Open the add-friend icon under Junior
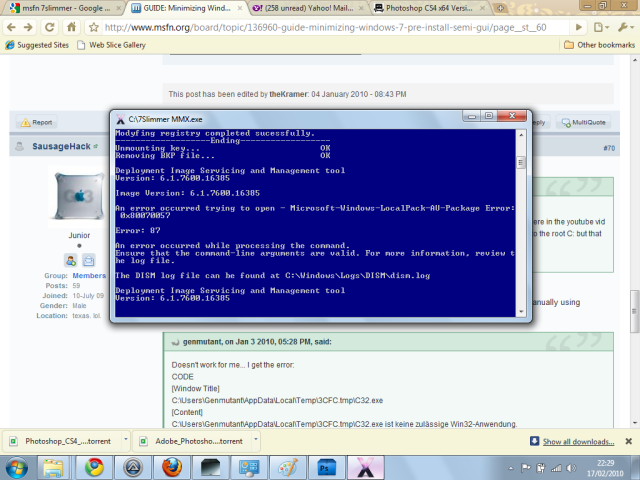Viewport: 640px width, 480px height. 70,260
